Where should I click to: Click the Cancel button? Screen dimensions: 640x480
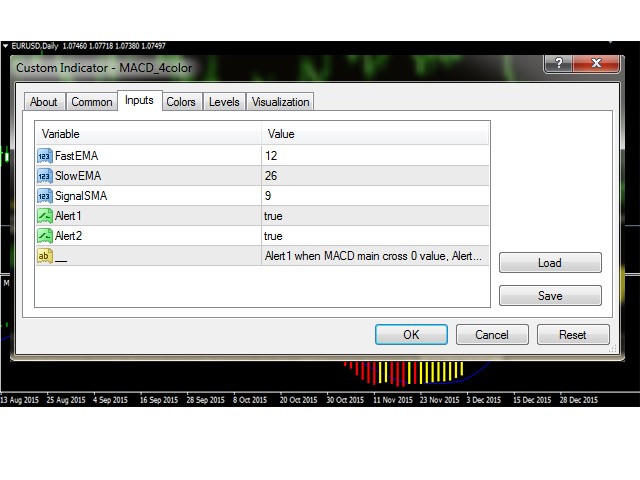(492, 335)
